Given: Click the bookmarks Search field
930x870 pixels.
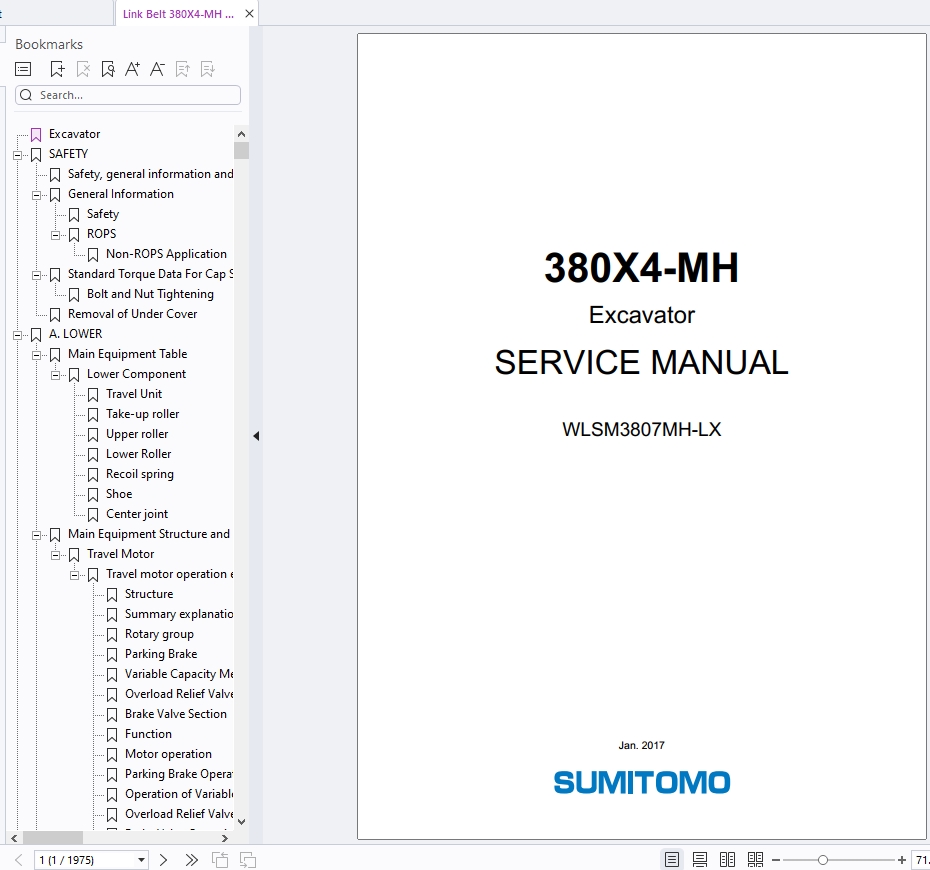Looking at the screenshot, I should 128,95.
